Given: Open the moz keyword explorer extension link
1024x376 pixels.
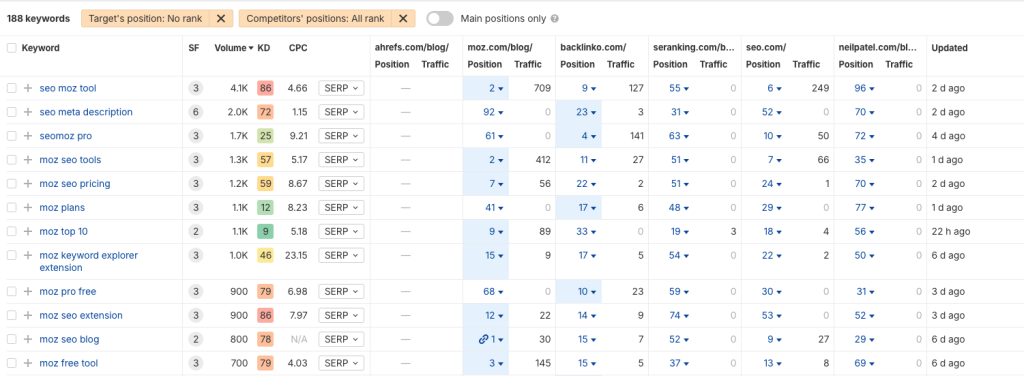Looking at the screenshot, I should point(79,261).
